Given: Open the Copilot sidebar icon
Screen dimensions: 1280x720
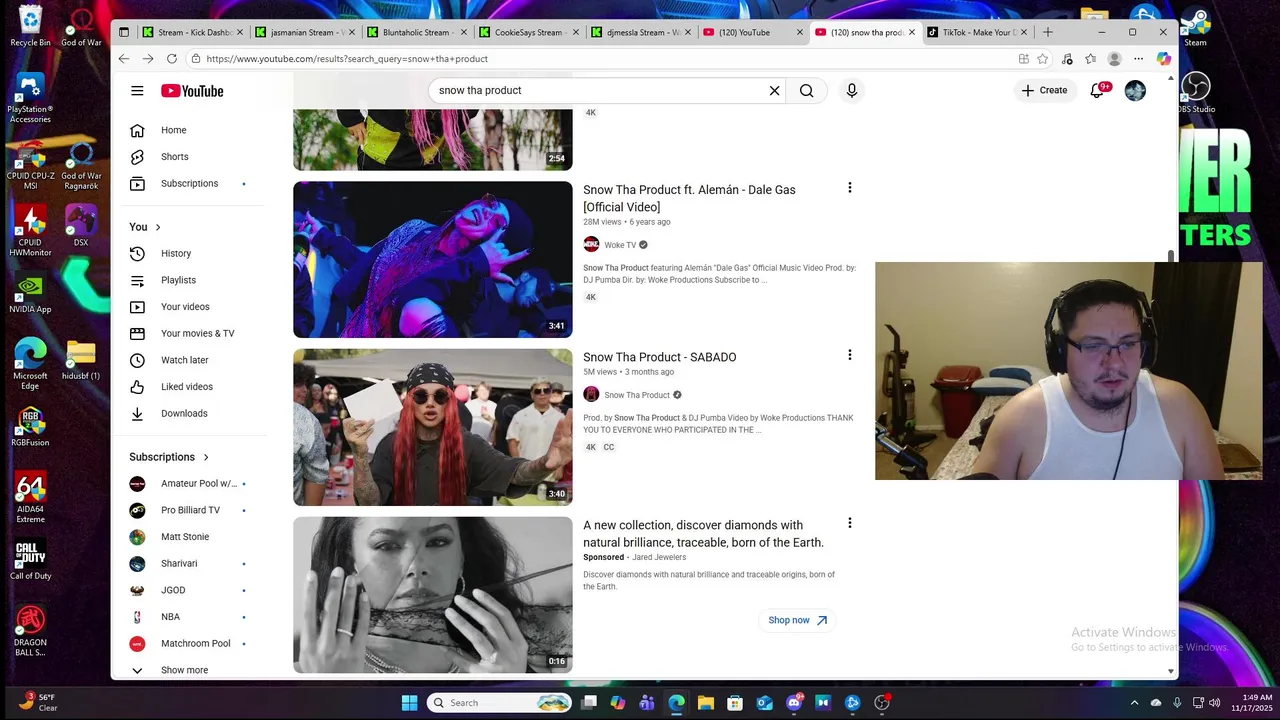Looking at the screenshot, I should pos(1163,59).
